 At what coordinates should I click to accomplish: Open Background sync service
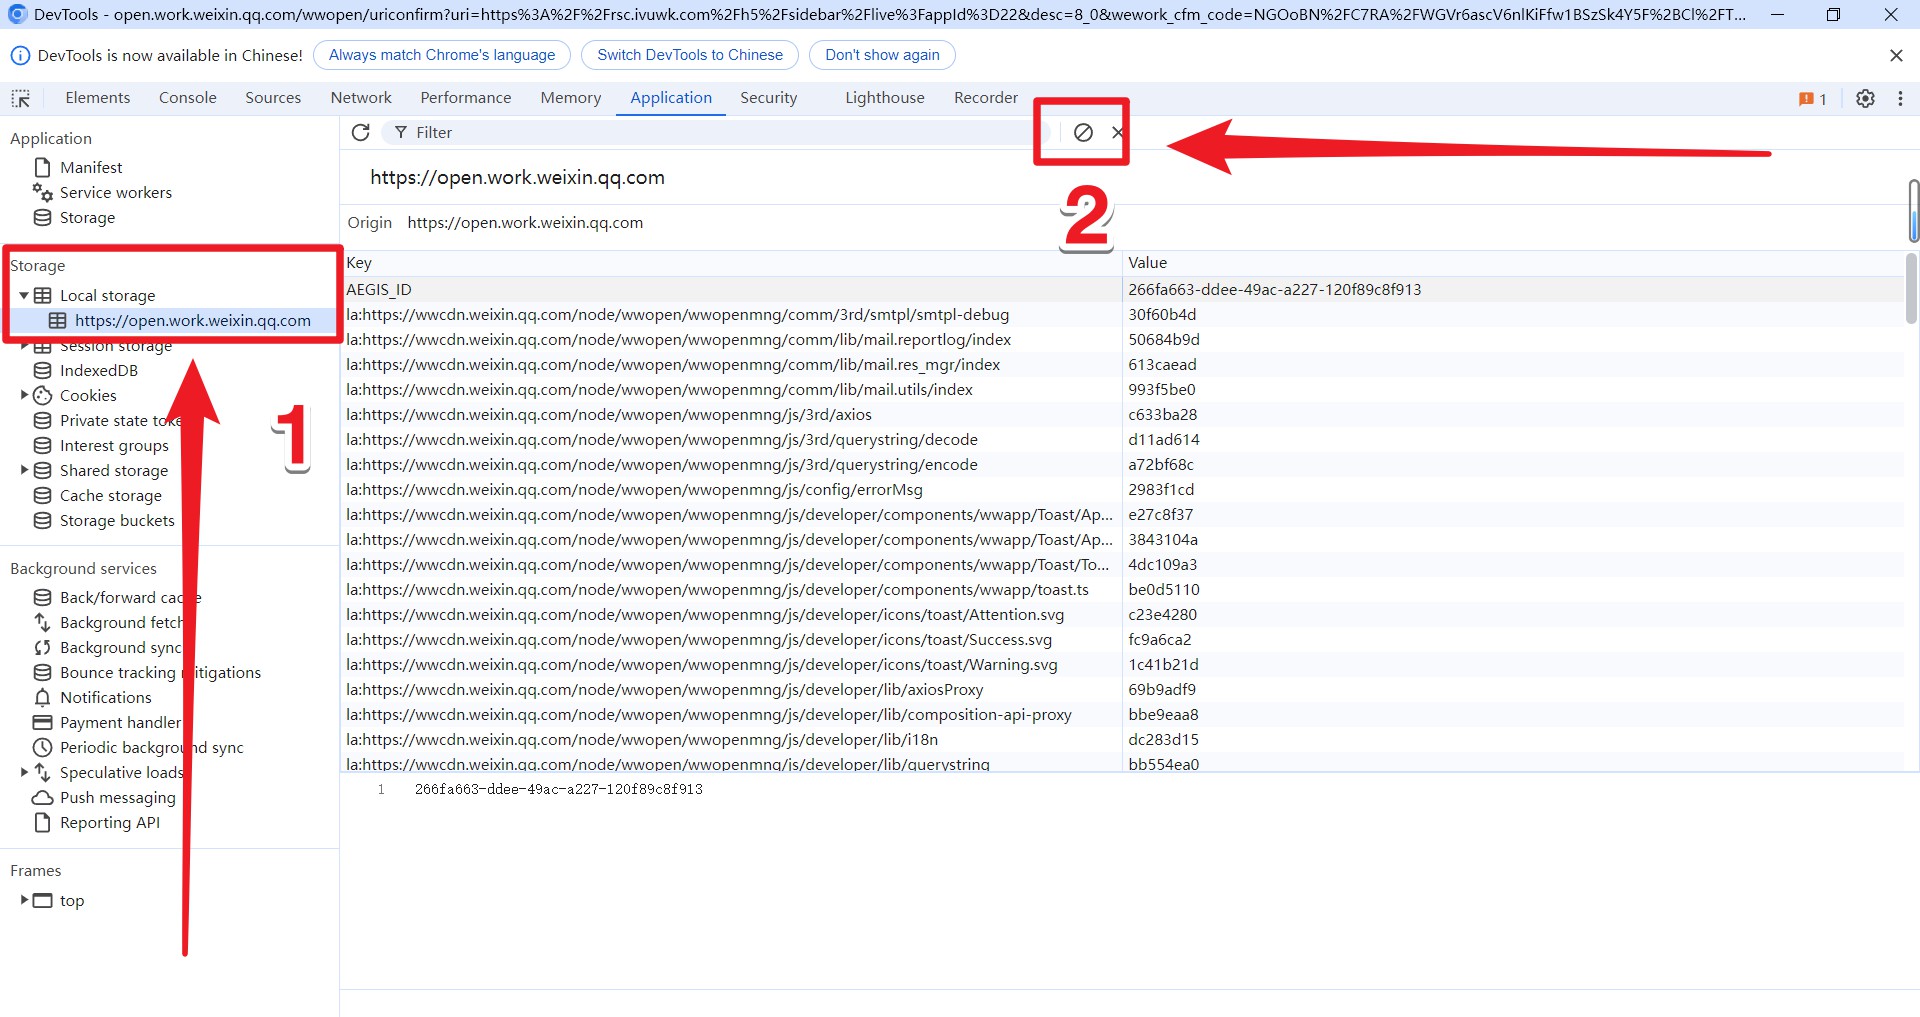point(120,647)
